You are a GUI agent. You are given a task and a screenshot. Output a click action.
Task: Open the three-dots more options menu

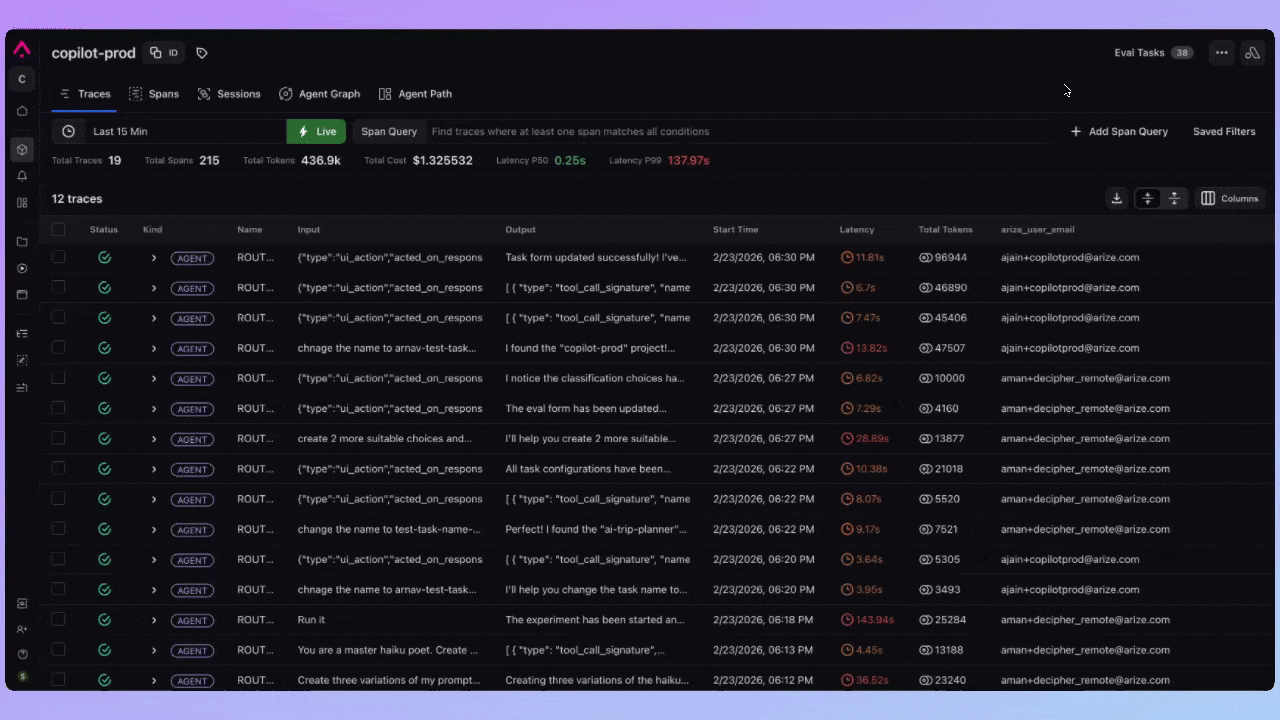(x=1221, y=53)
